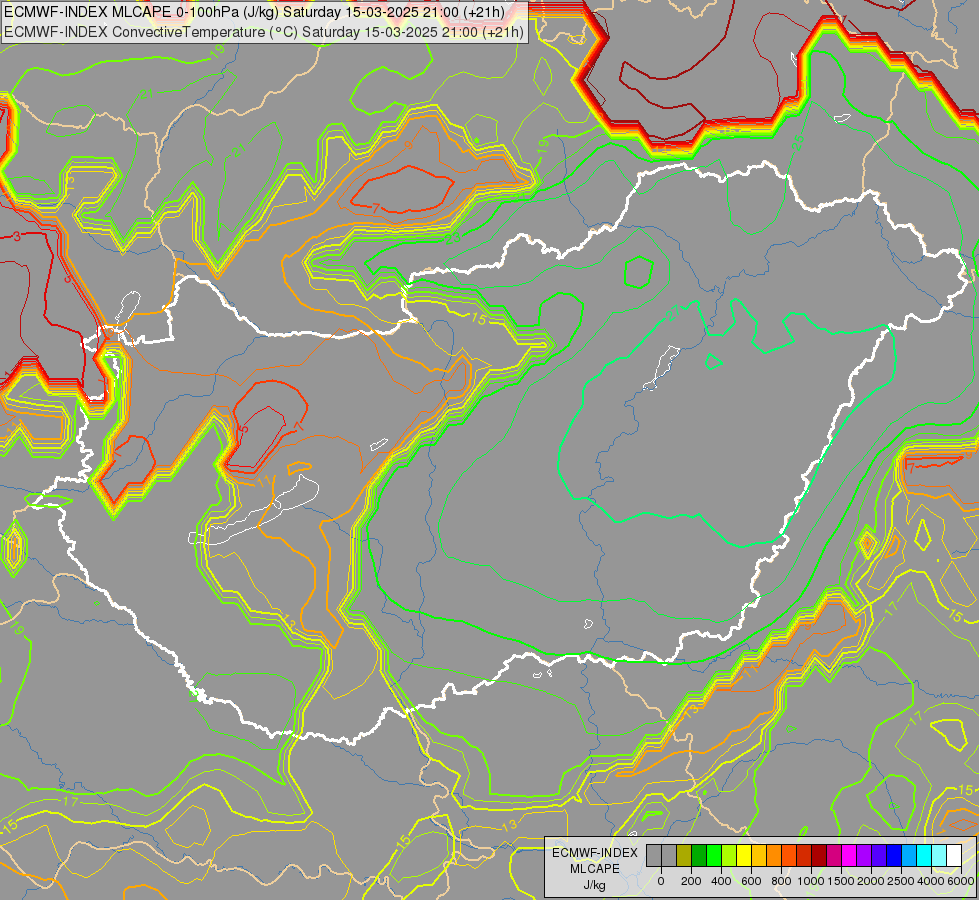This screenshot has height=900, width=979.
Task: Click the legend unit J/kg
Action: pos(595,885)
